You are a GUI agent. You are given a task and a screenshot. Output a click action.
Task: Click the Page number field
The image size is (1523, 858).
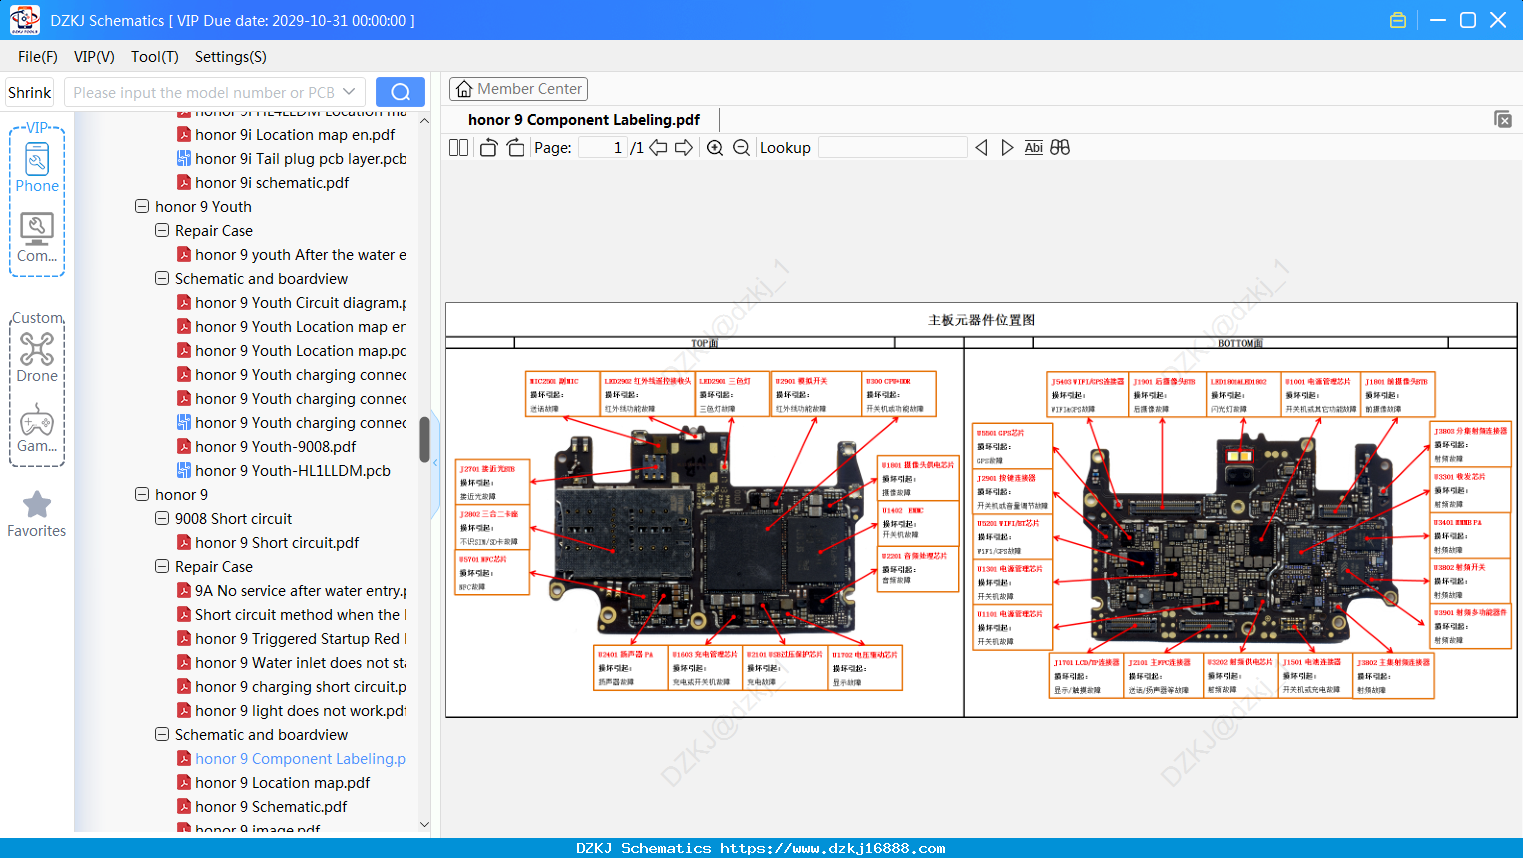pos(603,148)
